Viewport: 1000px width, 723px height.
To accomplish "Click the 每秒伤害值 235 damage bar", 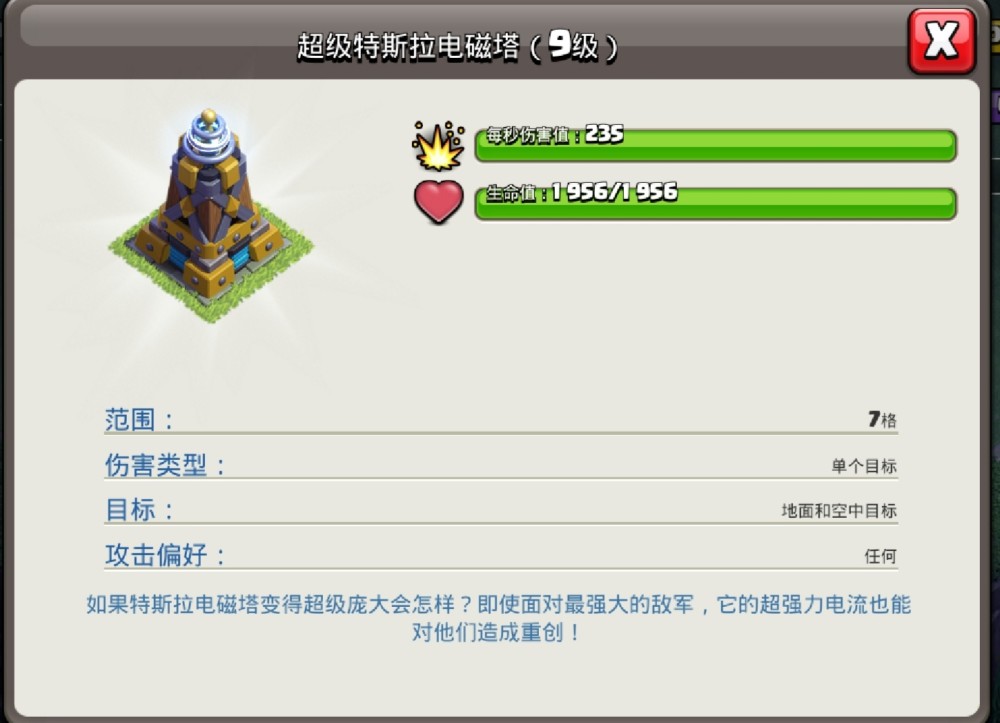I will (x=716, y=145).
